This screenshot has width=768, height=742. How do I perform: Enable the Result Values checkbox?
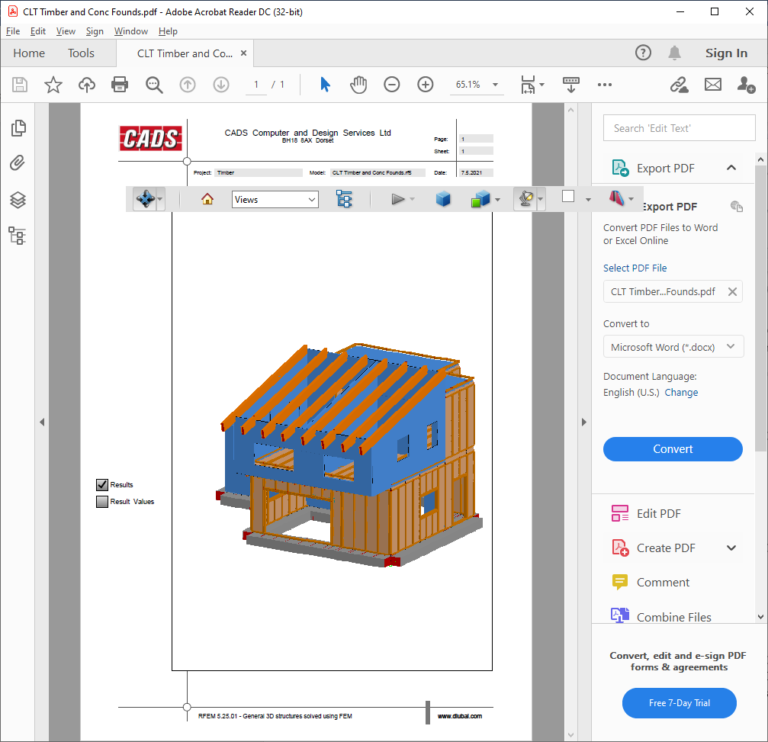coord(101,502)
